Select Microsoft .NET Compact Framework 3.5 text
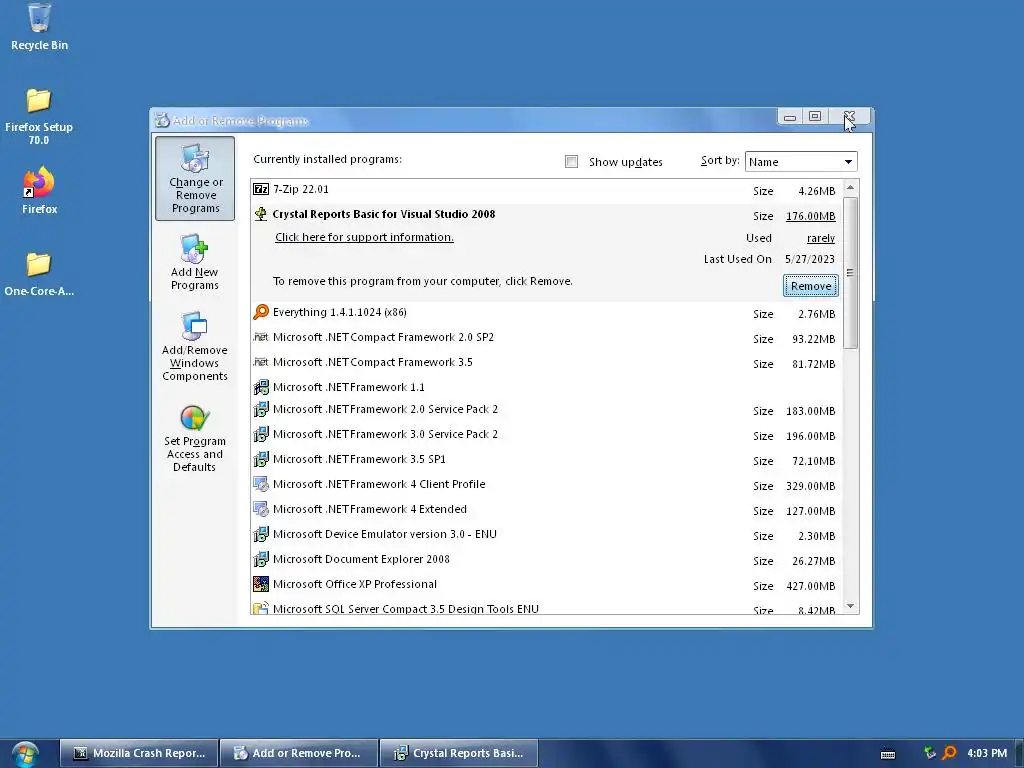The width and height of the screenshot is (1024, 768). tap(372, 362)
